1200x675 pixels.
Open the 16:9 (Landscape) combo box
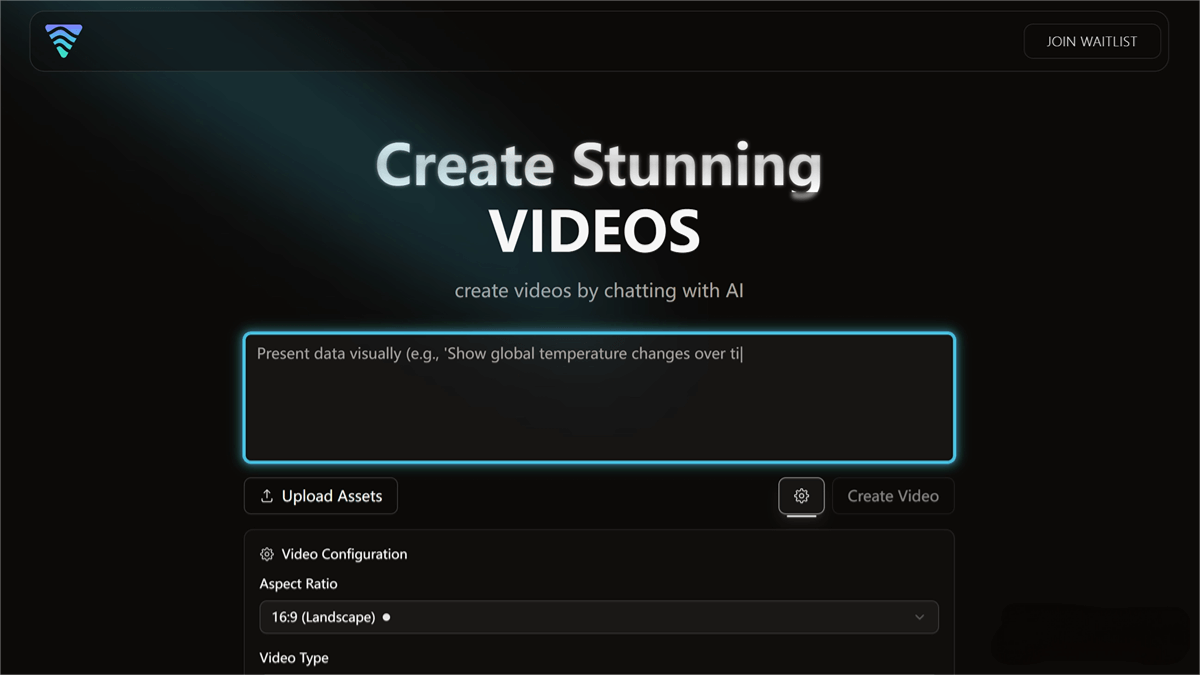click(598, 617)
